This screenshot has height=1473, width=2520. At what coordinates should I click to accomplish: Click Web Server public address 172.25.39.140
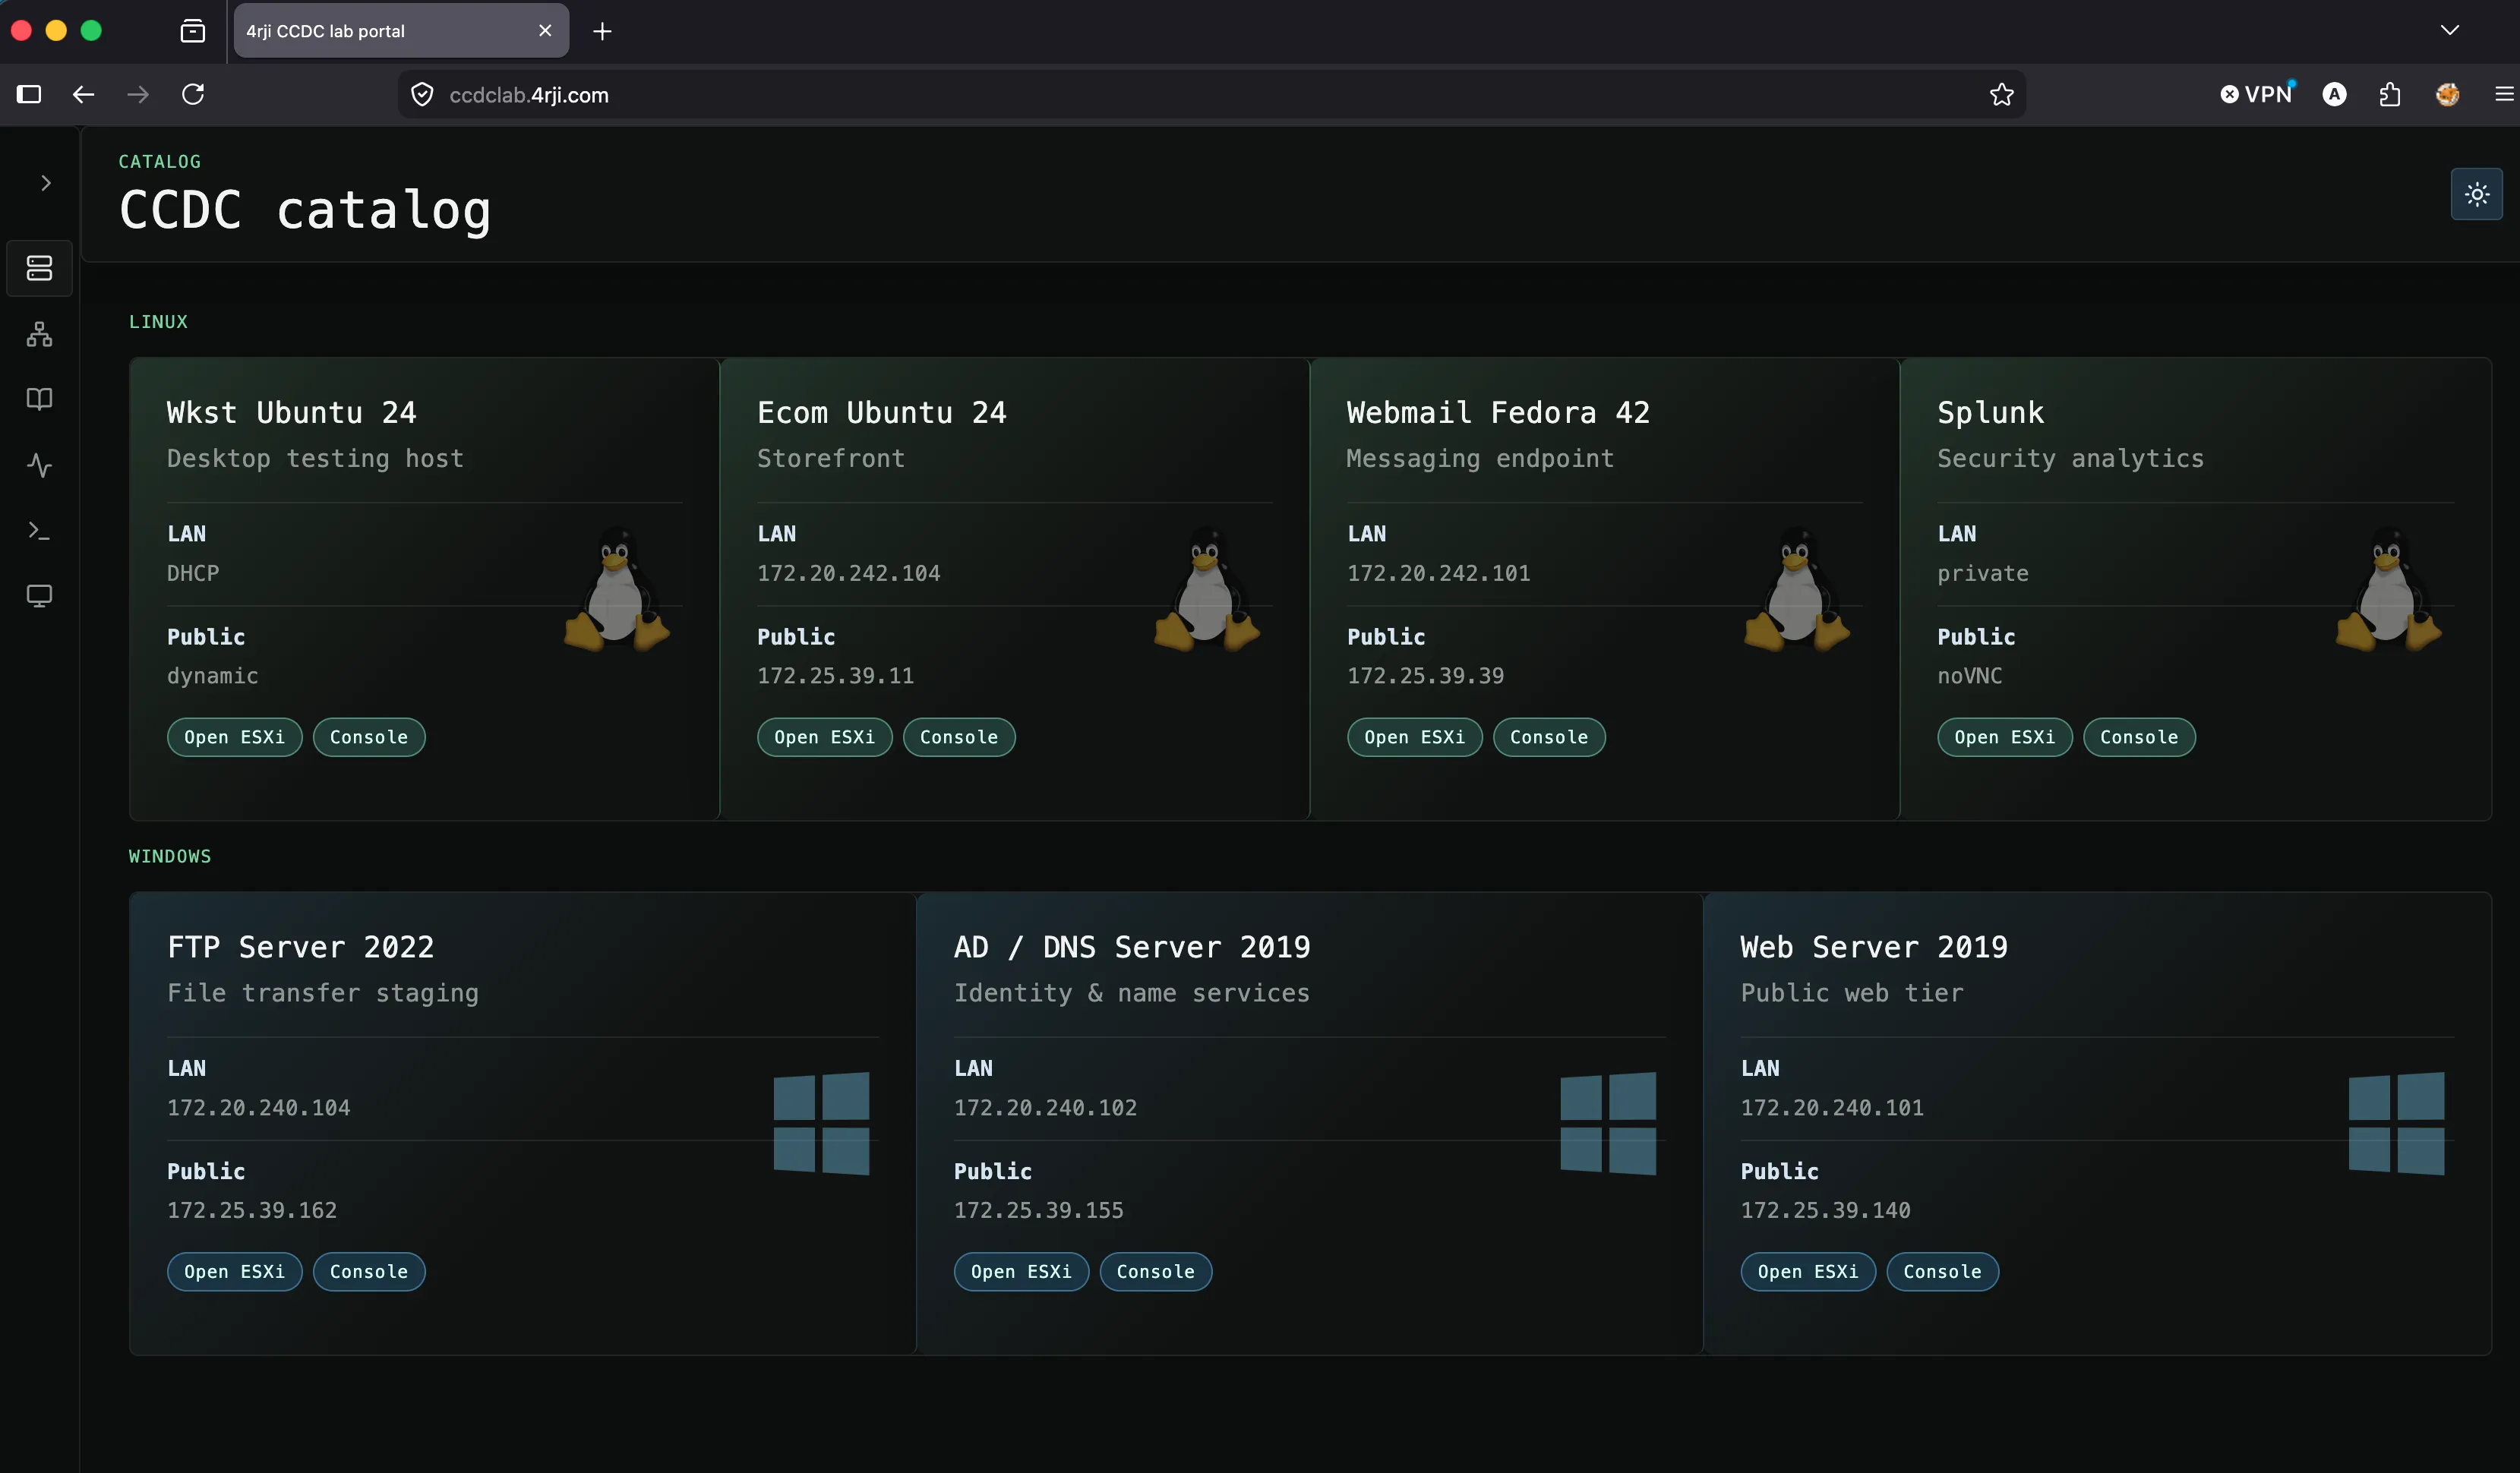point(1825,1210)
